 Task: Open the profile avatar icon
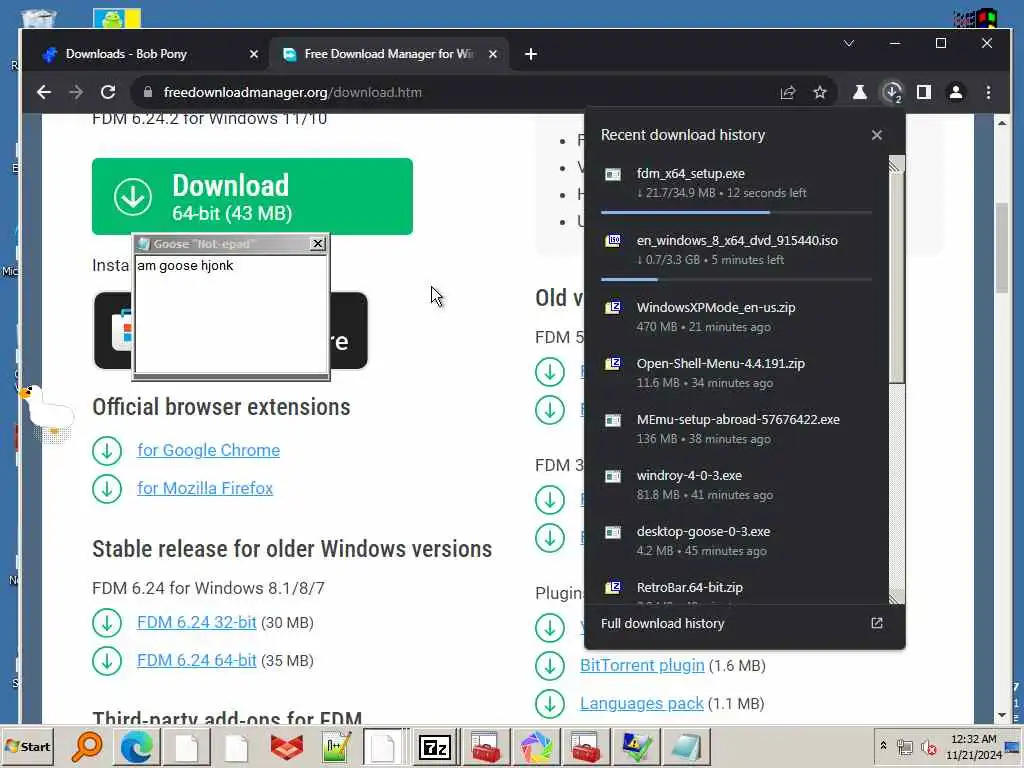click(x=956, y=93)
